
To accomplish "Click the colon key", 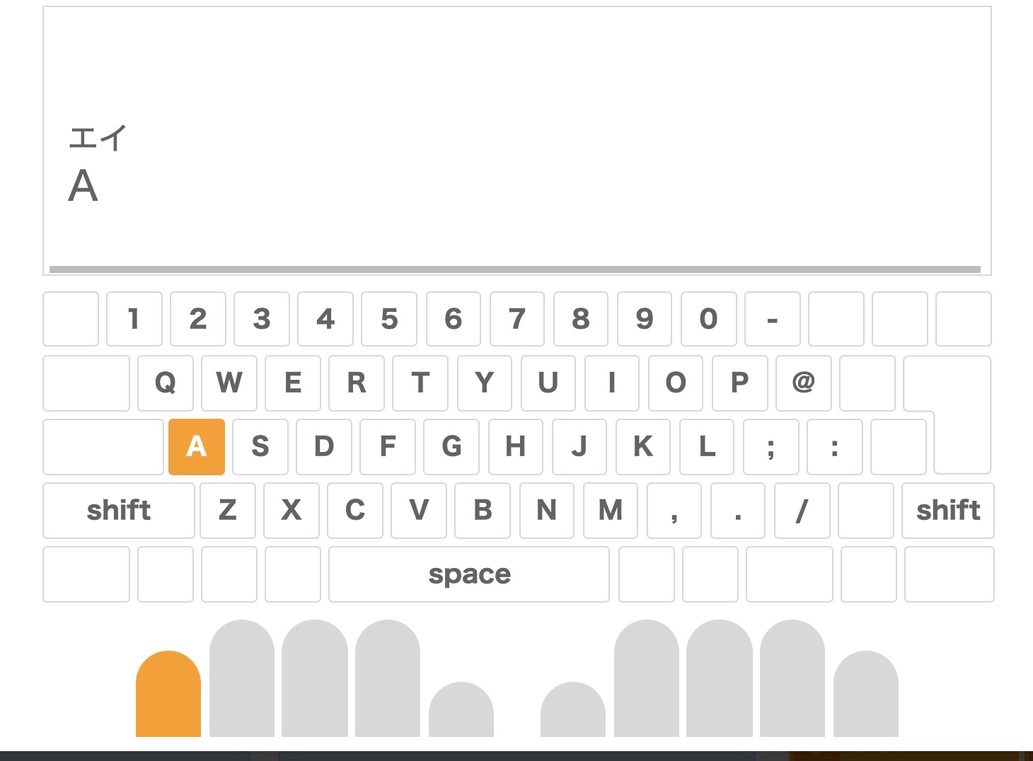I will pos(834,447).
